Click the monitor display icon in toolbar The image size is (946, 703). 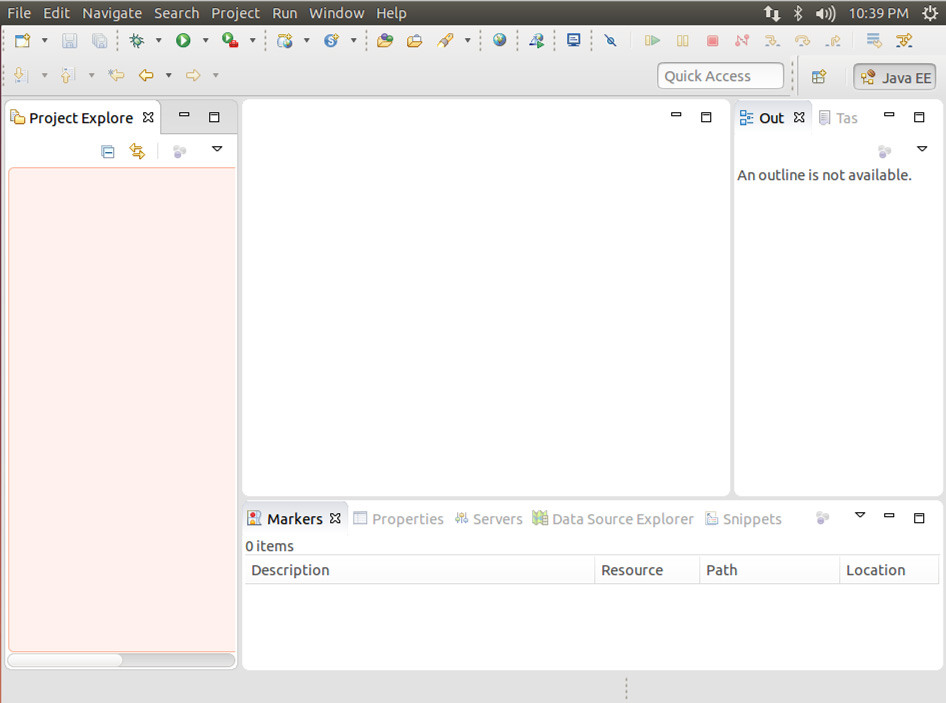tap(573, 40)
